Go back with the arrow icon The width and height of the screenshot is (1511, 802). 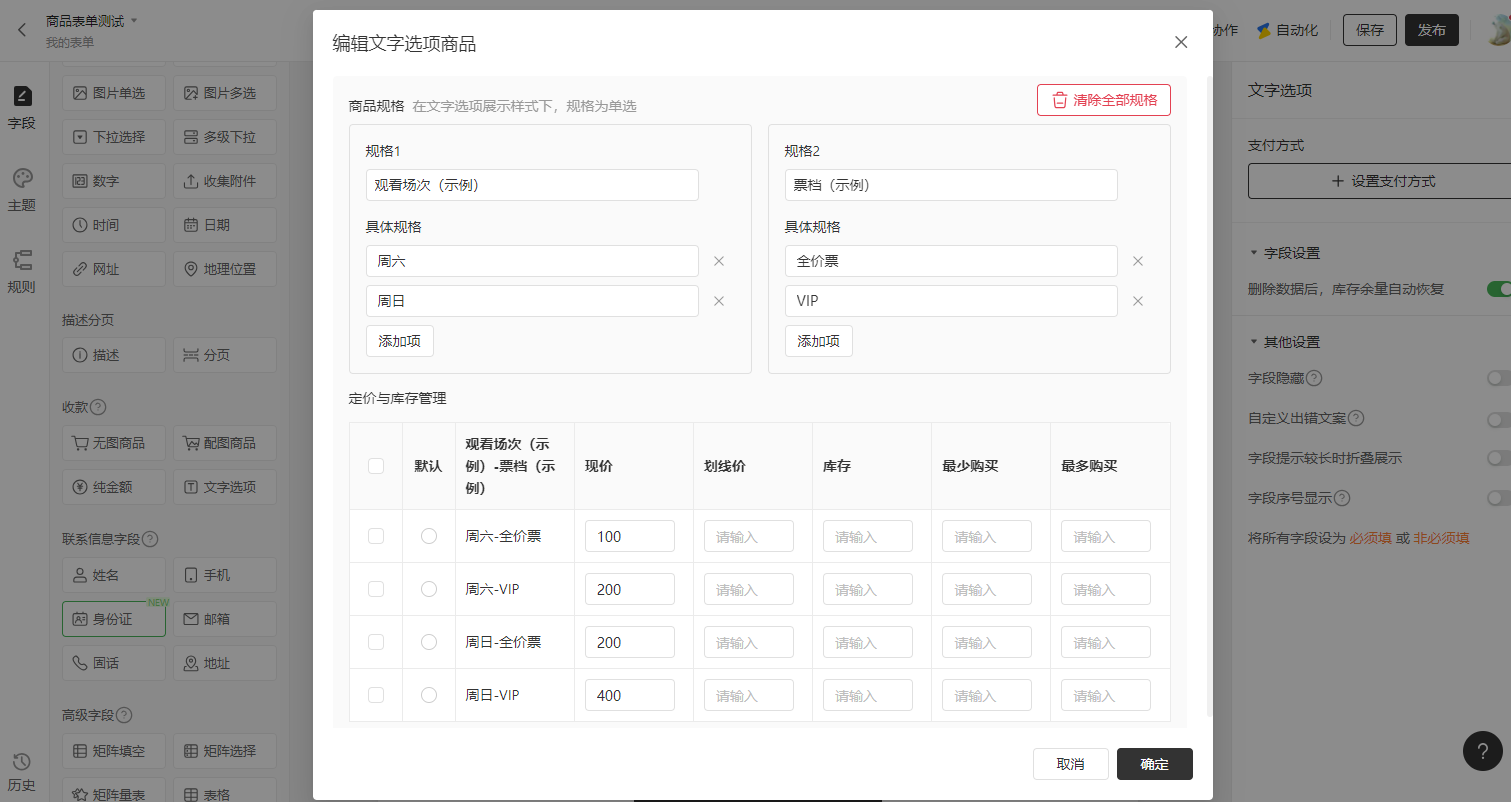(22, 30)
